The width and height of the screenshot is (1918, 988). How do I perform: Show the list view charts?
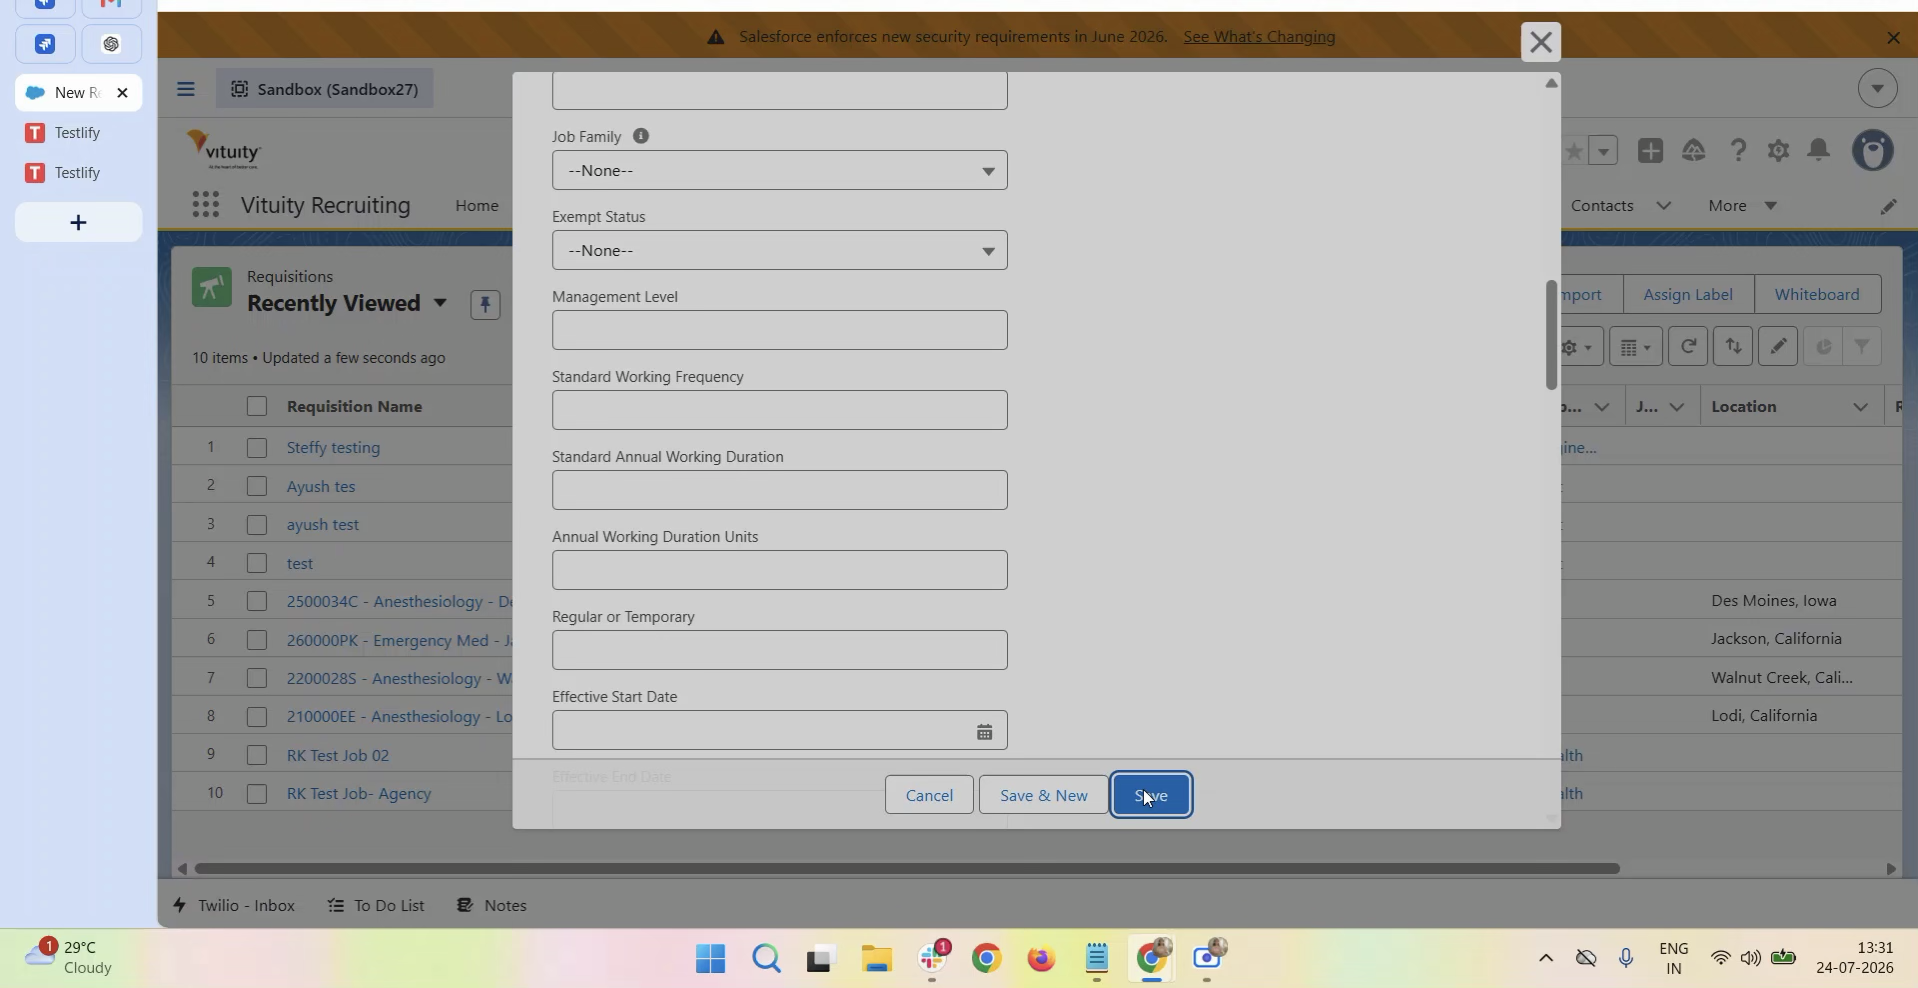pyautogui.click(x=1823, y=347)
